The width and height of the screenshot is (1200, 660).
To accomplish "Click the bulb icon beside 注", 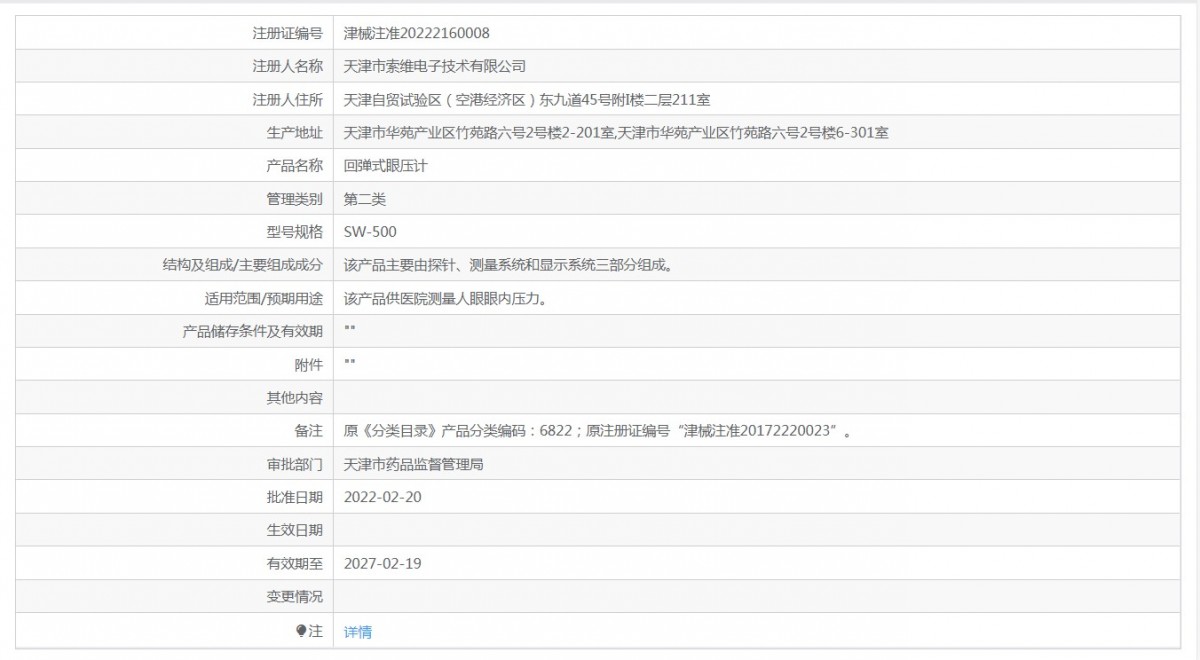I will point(301,631).
